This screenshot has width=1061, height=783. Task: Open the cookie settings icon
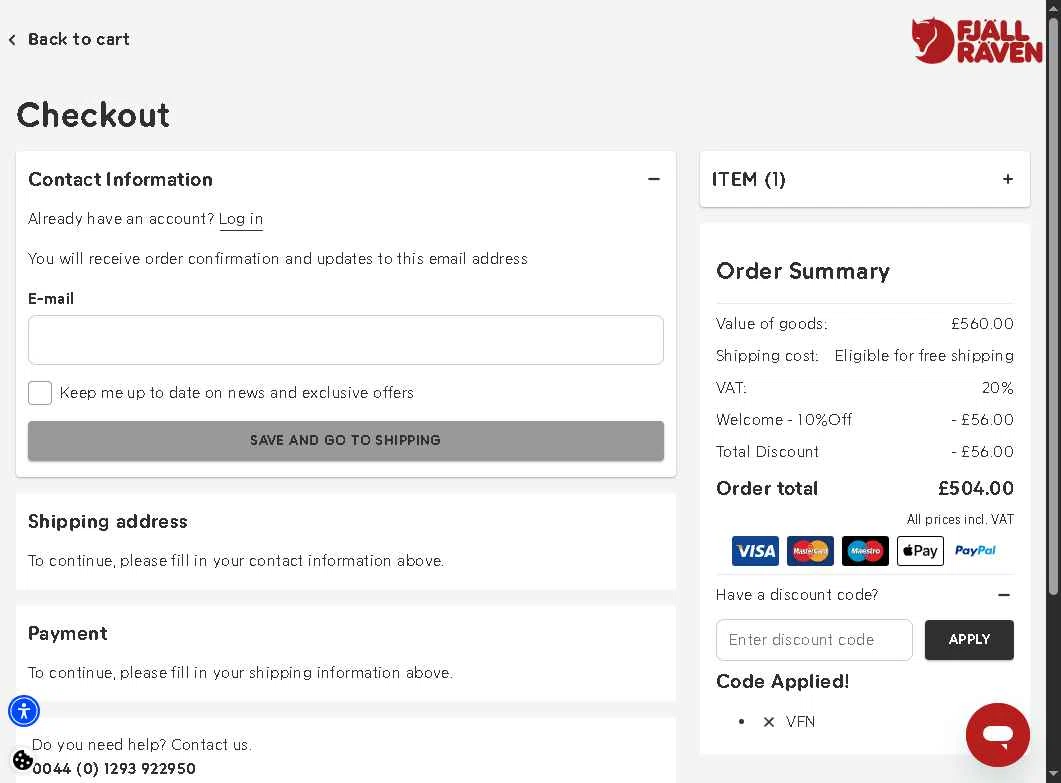pyautogui.click(x=22, y=760)
